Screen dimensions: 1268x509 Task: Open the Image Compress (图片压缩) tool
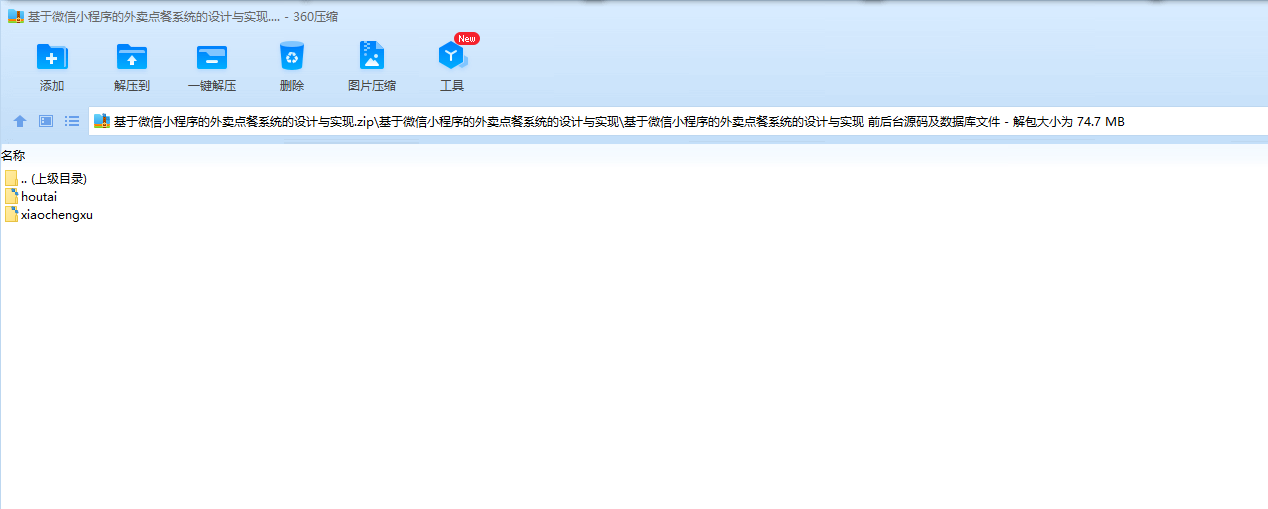pos(372,56)
